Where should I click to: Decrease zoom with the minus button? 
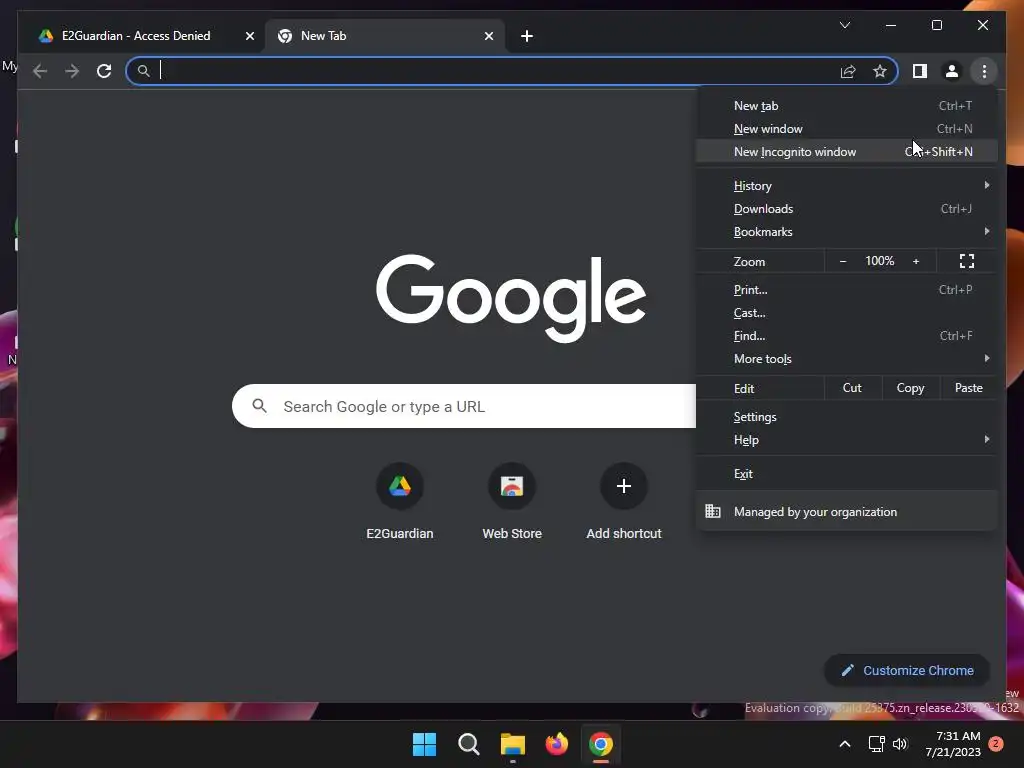(x=842, y=261)
